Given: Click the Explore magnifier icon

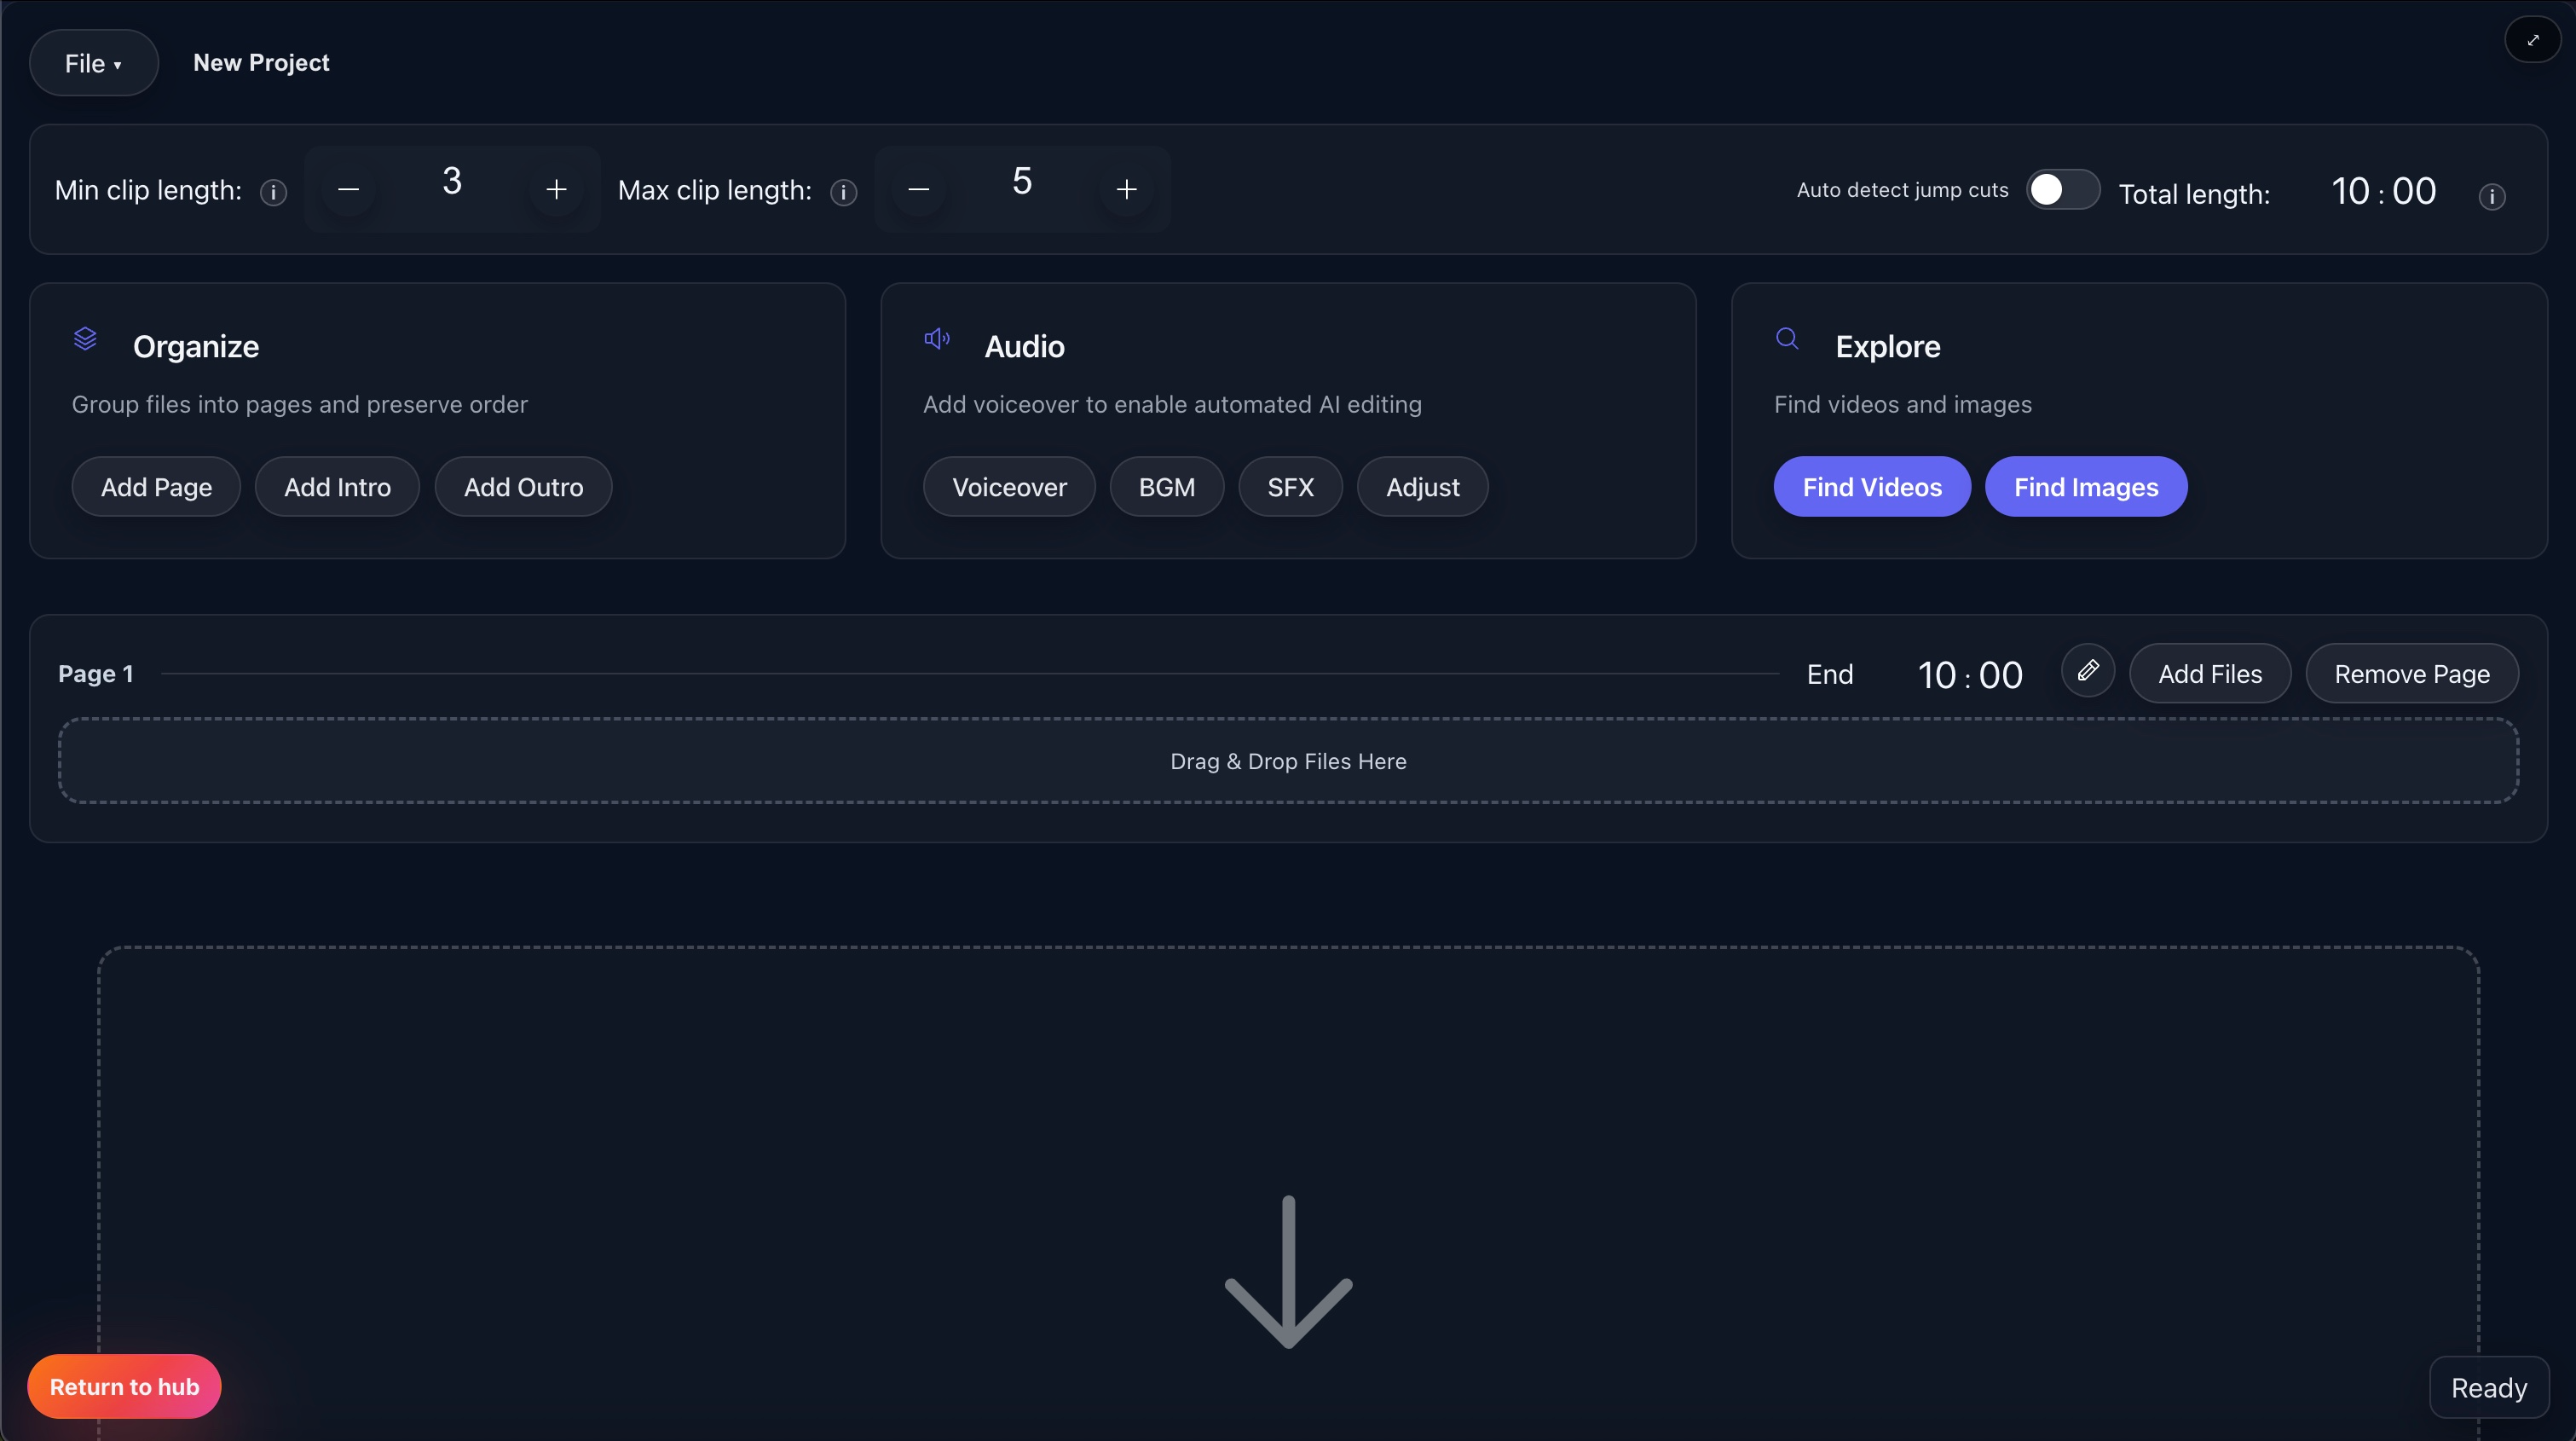Looking at the screenshot, I should click(1788, 340).
